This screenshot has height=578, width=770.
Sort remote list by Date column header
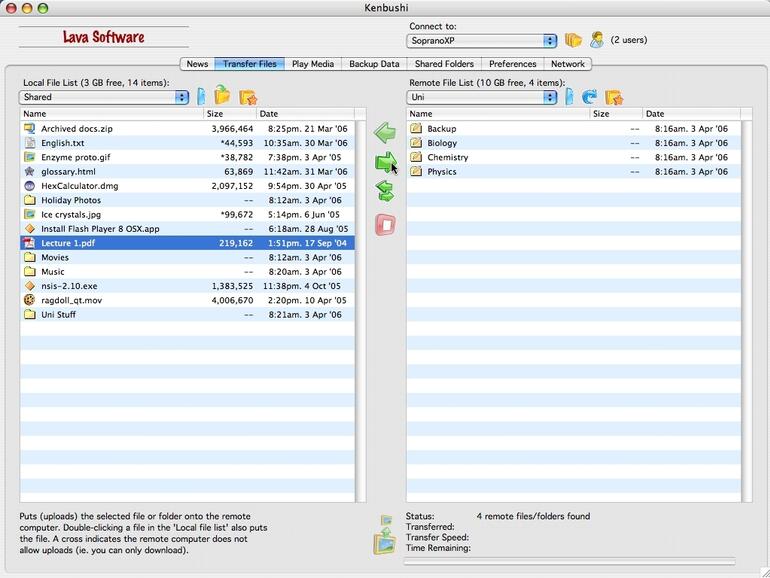(x=690, y=114)
